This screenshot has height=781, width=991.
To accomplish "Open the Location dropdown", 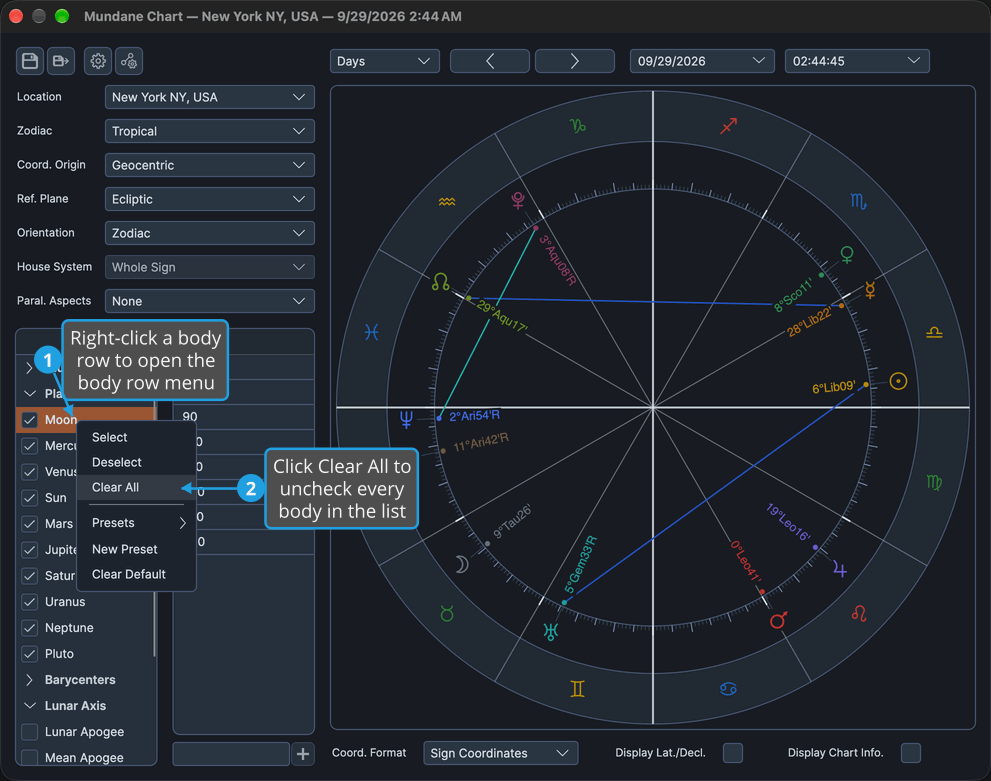I will click(x=210, y=97).
